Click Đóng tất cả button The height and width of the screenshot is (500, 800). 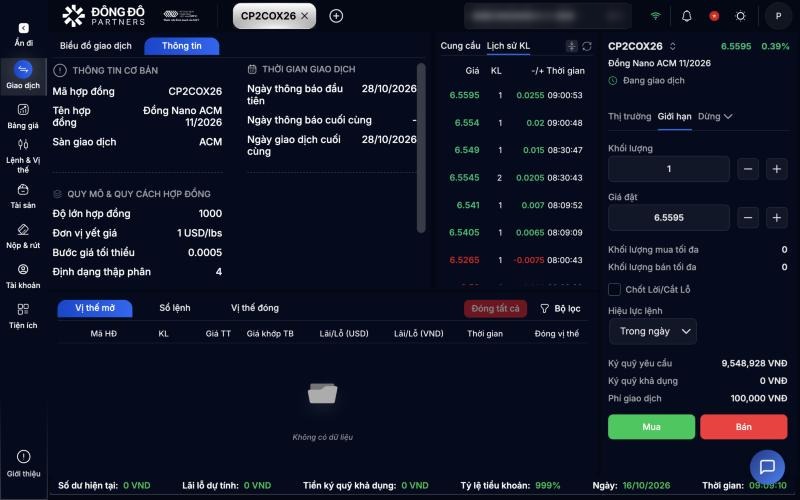495,309
